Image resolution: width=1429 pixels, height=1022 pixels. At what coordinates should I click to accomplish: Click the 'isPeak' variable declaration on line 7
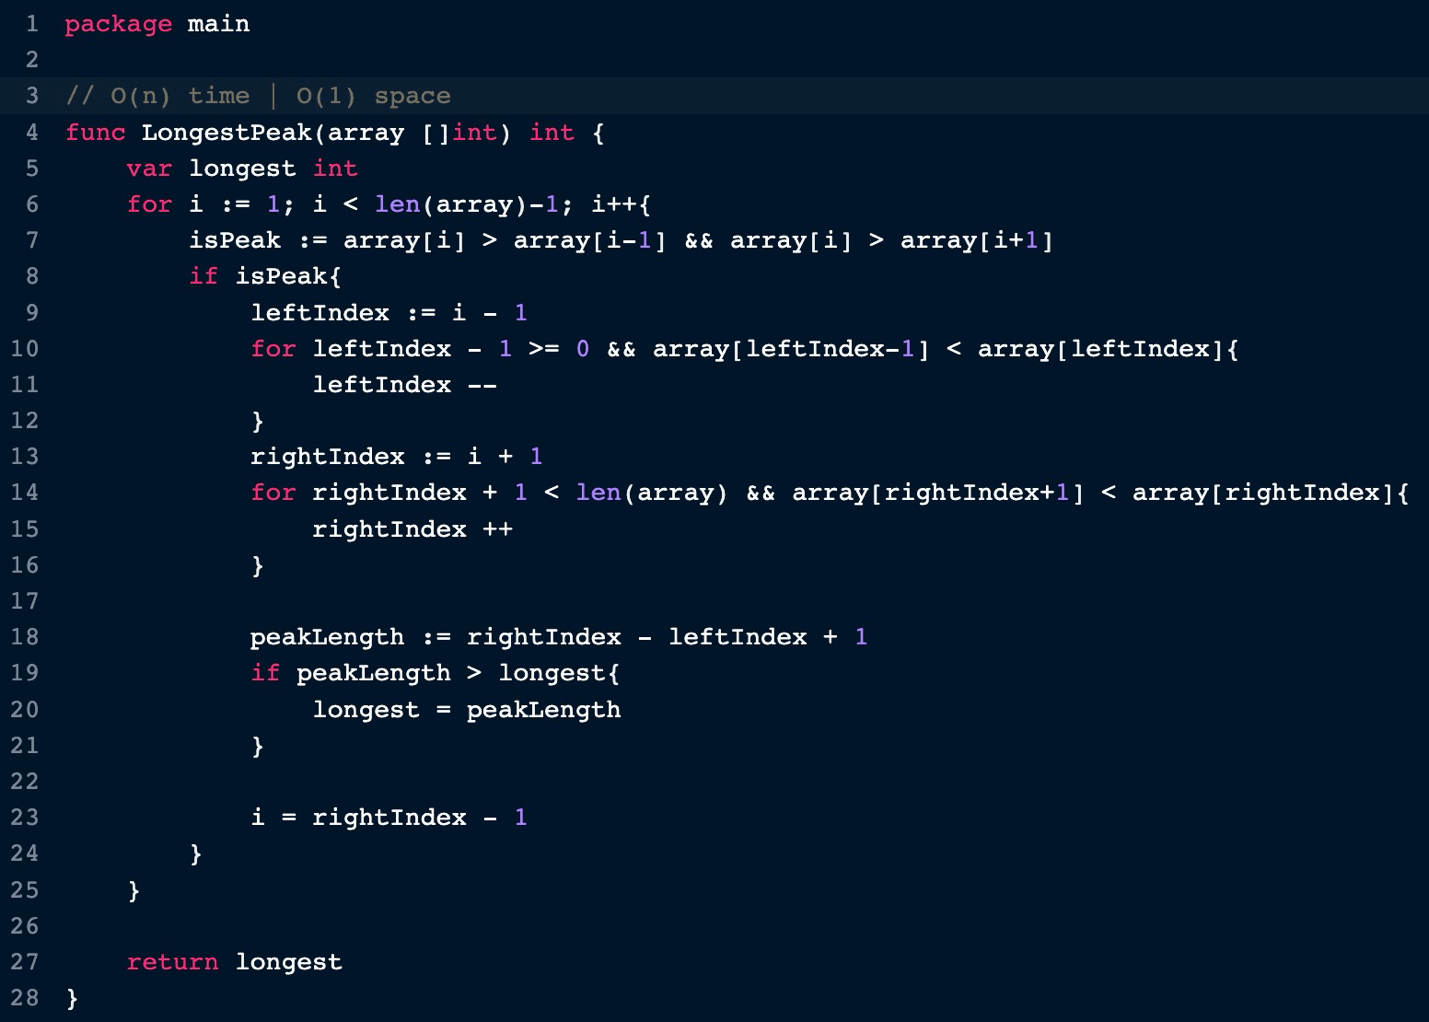[x=235, y=240]
